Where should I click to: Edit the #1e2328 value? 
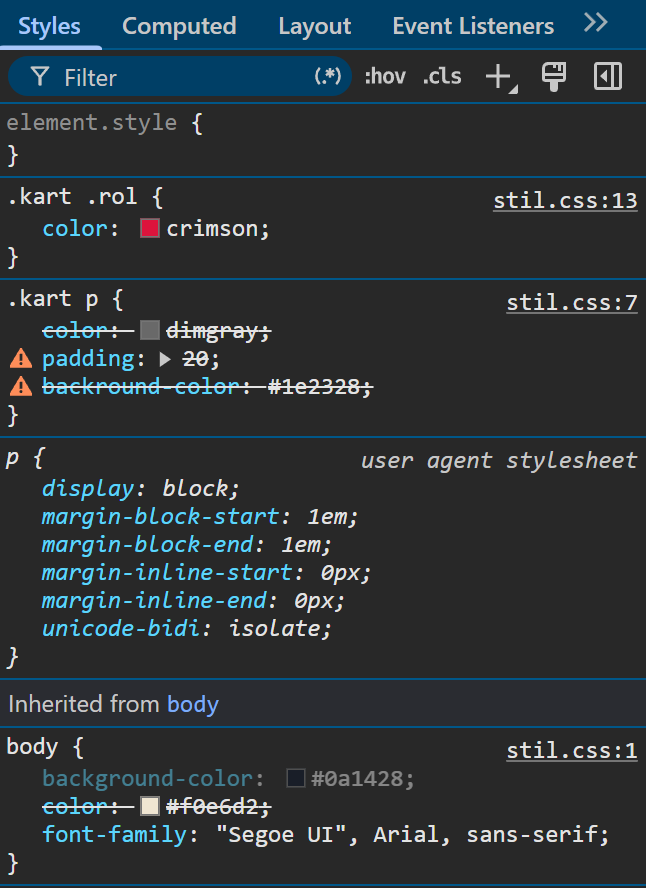pyautogui.click(x=313, y=387)
